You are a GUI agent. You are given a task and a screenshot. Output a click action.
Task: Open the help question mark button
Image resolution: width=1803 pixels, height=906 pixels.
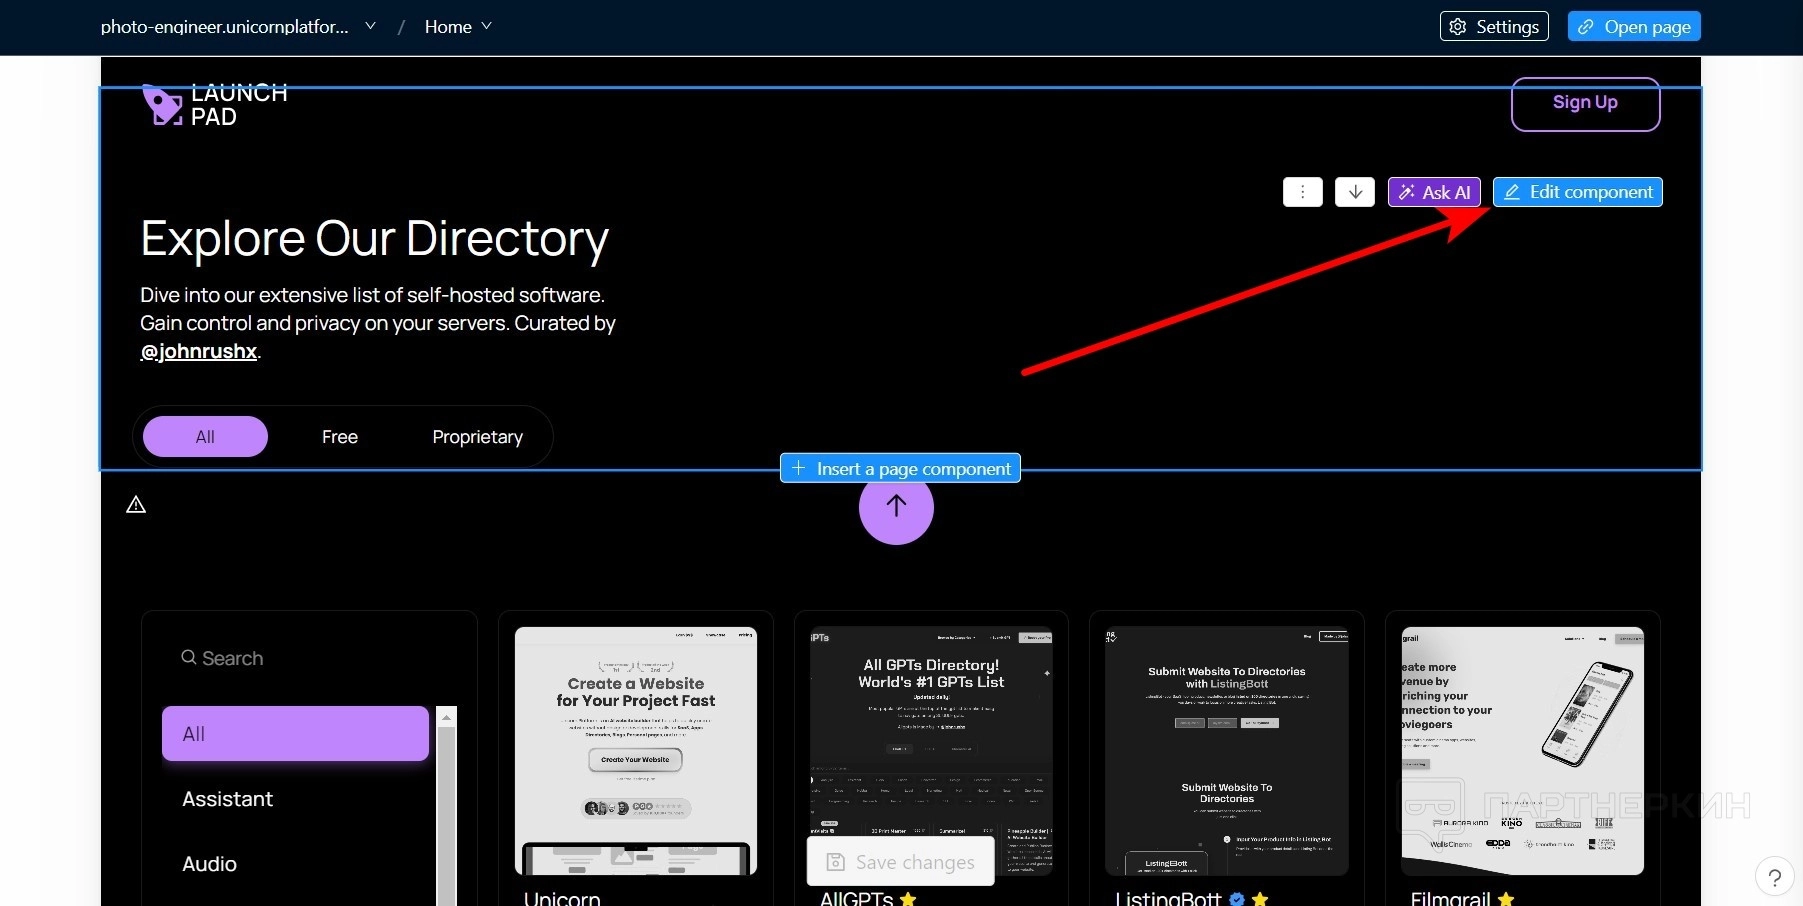(x=1775, y=878)
